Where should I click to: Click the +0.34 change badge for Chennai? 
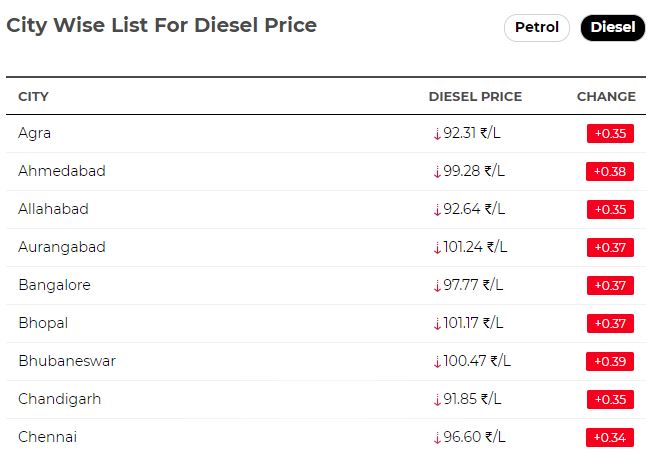point(609,438)
